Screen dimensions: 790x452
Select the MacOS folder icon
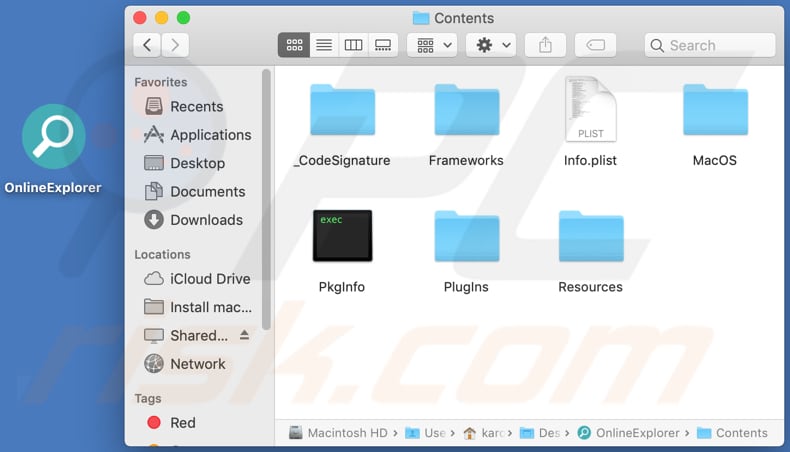click(715, 110)
